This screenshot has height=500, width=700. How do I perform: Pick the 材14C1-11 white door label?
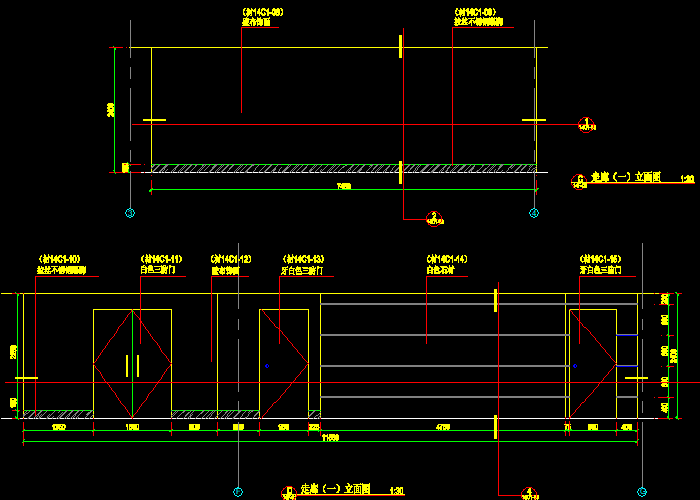pos(161,259)
